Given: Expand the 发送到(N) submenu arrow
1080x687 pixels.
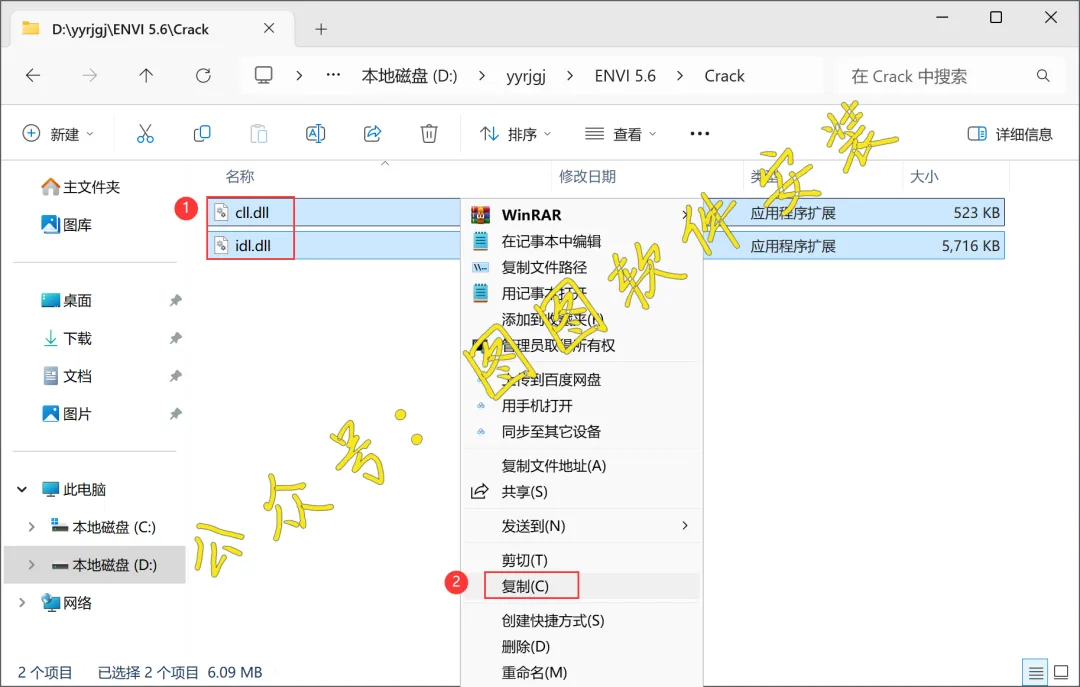Looking at the screenshot, I should (685, 526).
